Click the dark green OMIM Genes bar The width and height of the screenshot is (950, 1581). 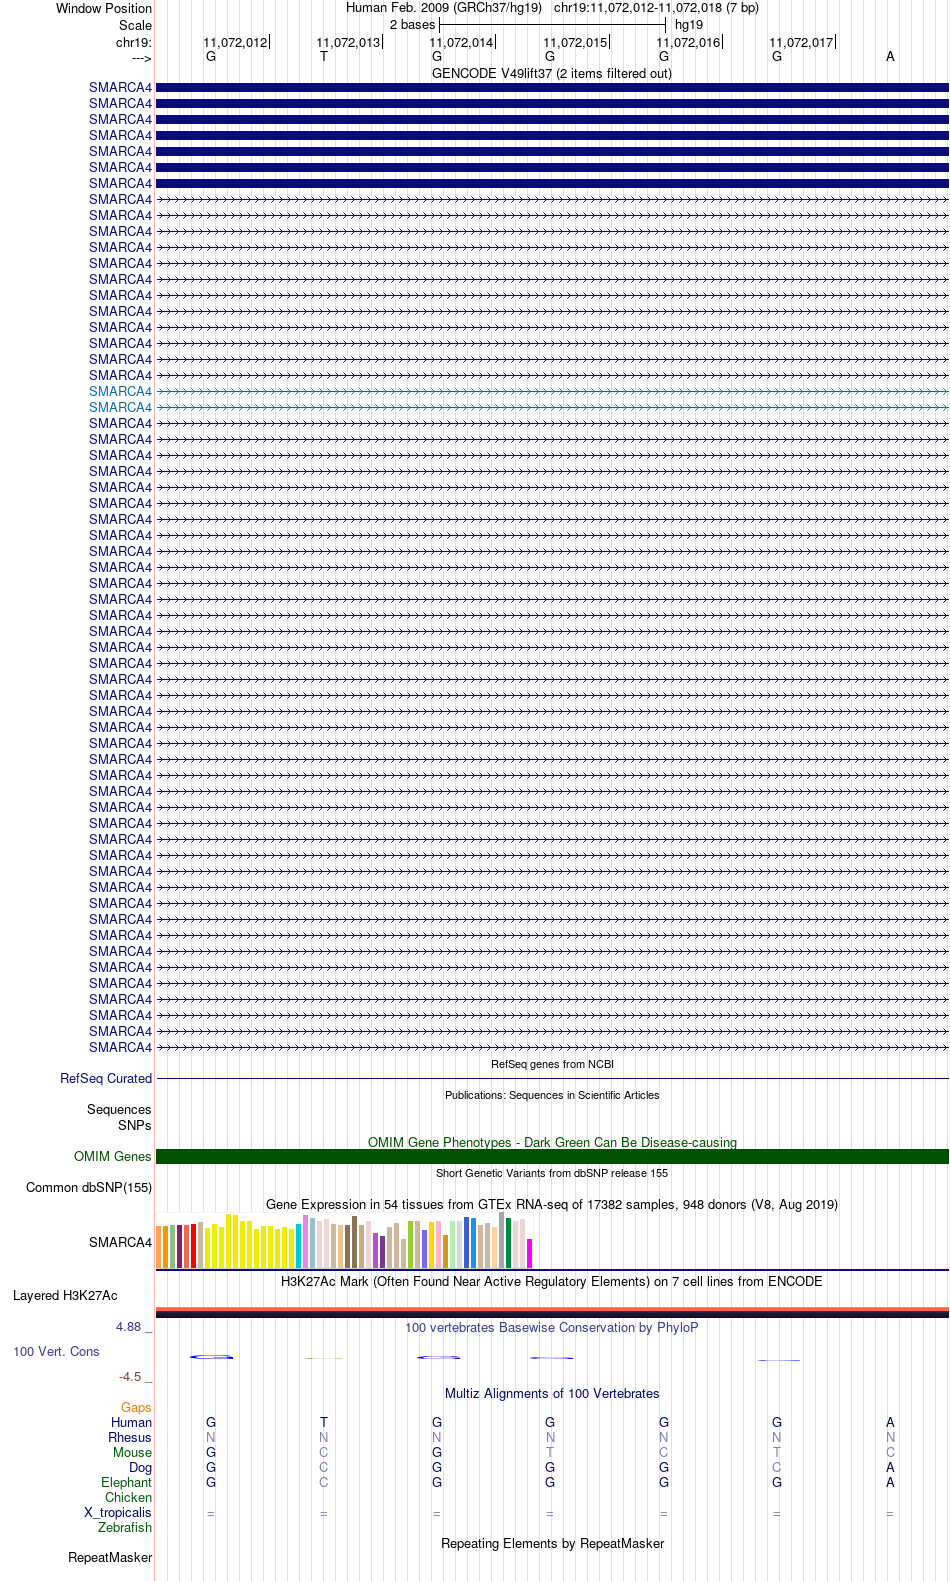[552, 1157]
